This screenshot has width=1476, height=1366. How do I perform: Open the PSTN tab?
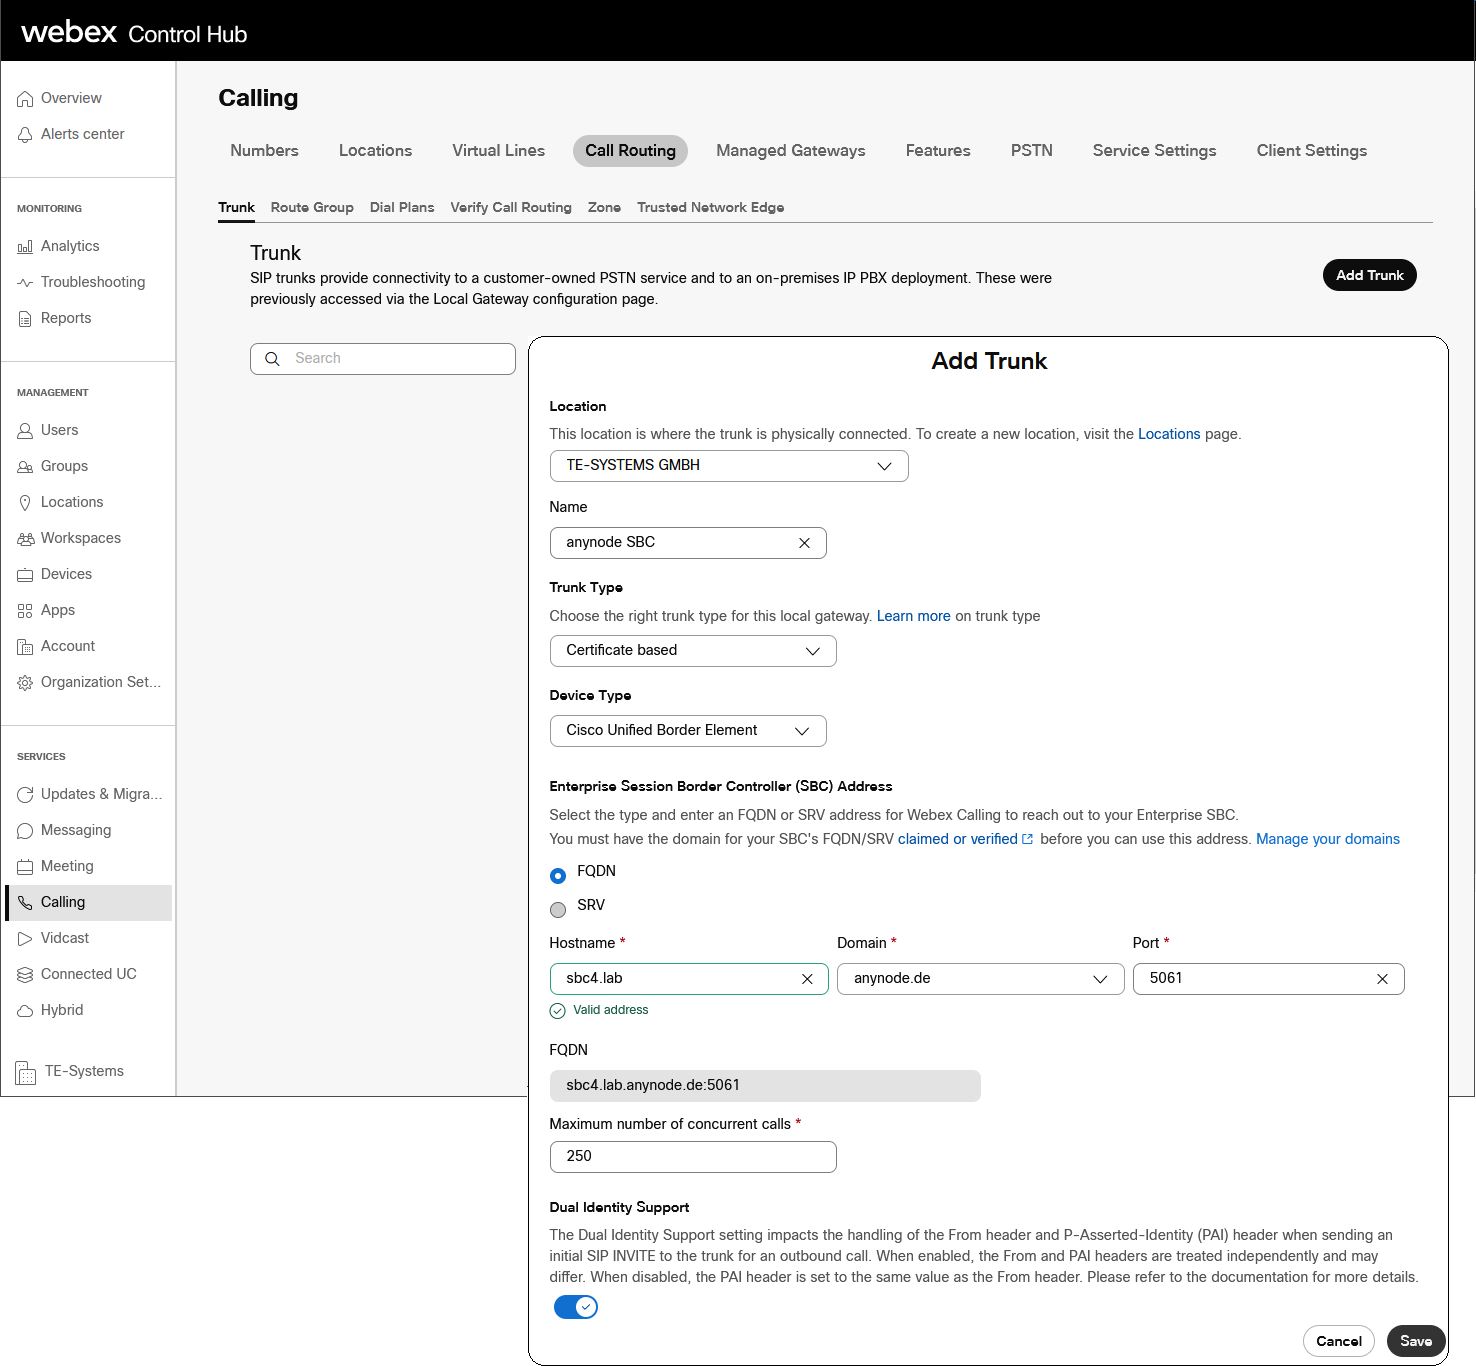[1032, 151]
